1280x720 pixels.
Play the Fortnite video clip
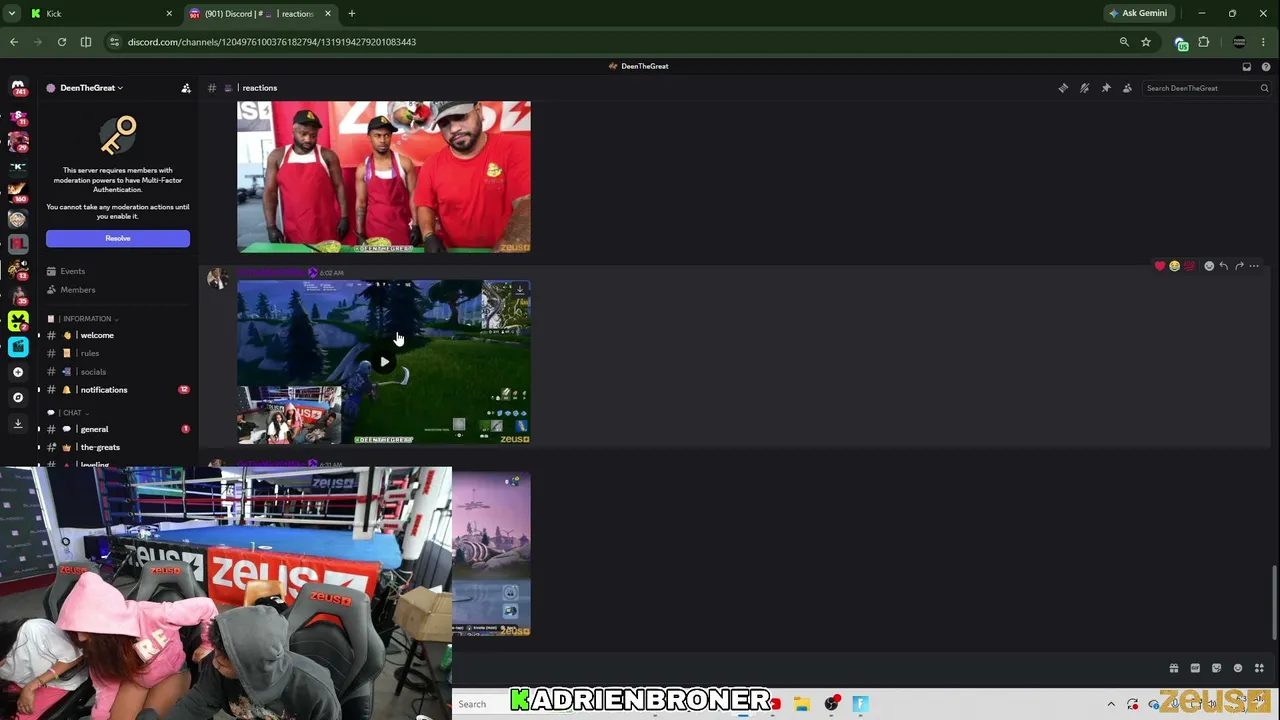click(384, 362)
